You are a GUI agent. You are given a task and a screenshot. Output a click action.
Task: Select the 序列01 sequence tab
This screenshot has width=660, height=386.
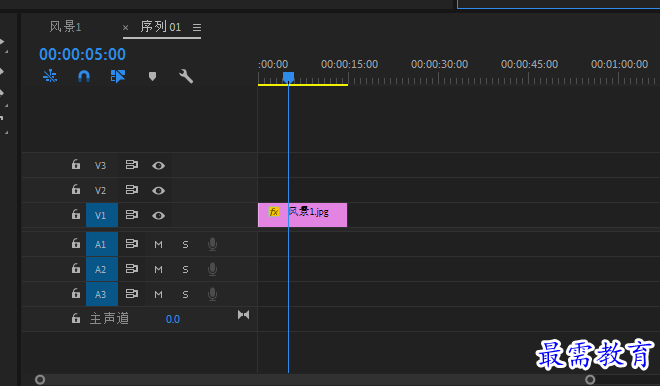pyautogui.click(x=160, y=27)
